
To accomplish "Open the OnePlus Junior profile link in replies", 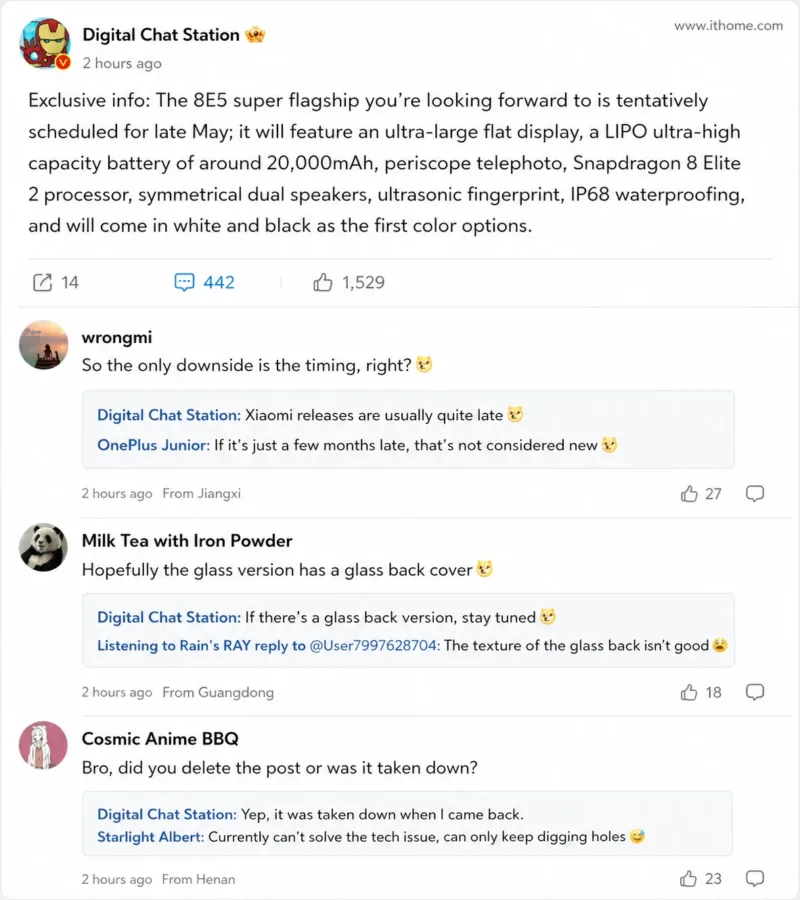I will pyautogui.click(x=153, y=445).
